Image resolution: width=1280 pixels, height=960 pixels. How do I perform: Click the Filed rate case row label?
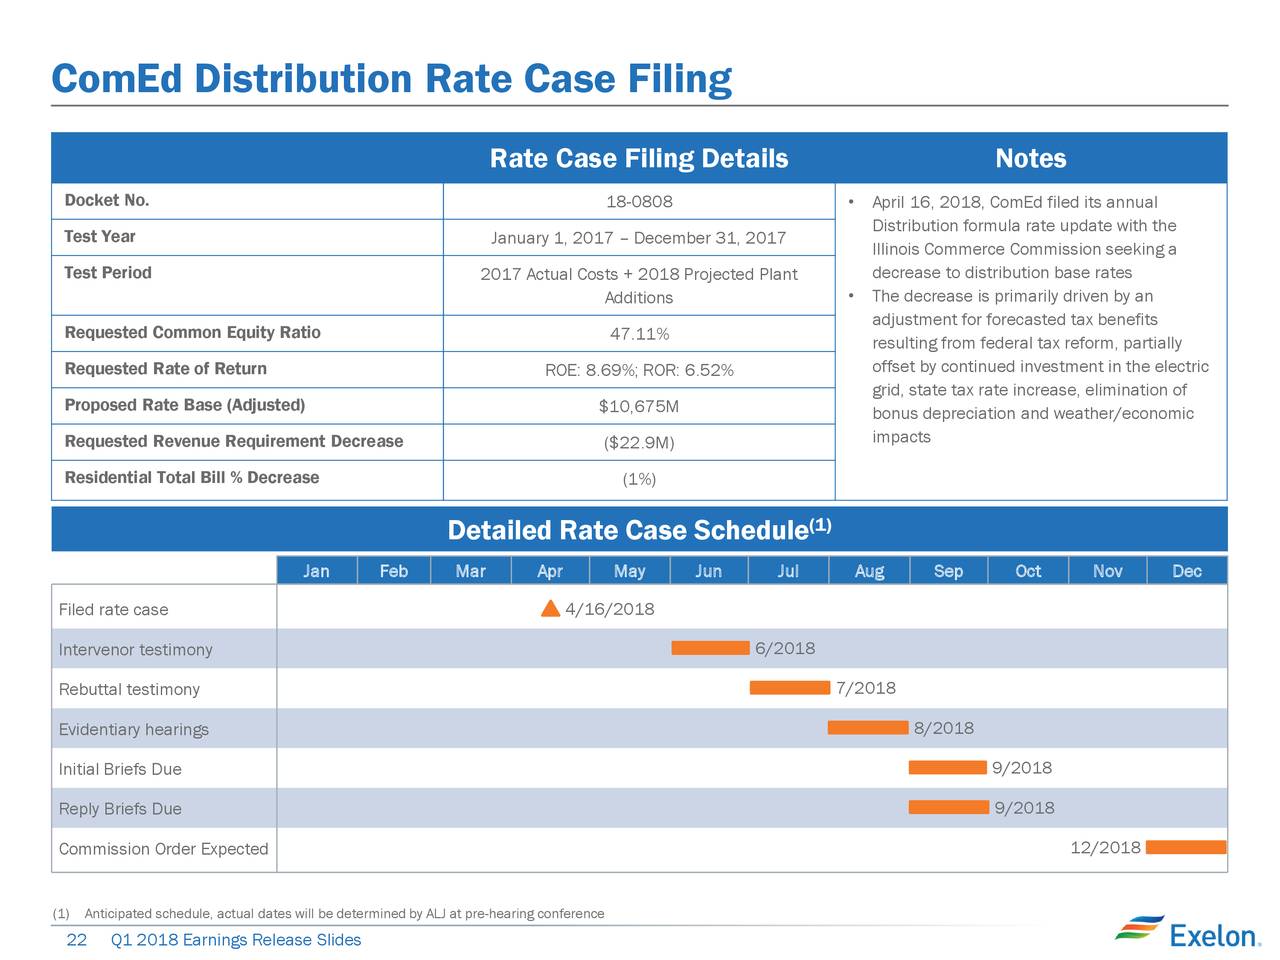113,610
